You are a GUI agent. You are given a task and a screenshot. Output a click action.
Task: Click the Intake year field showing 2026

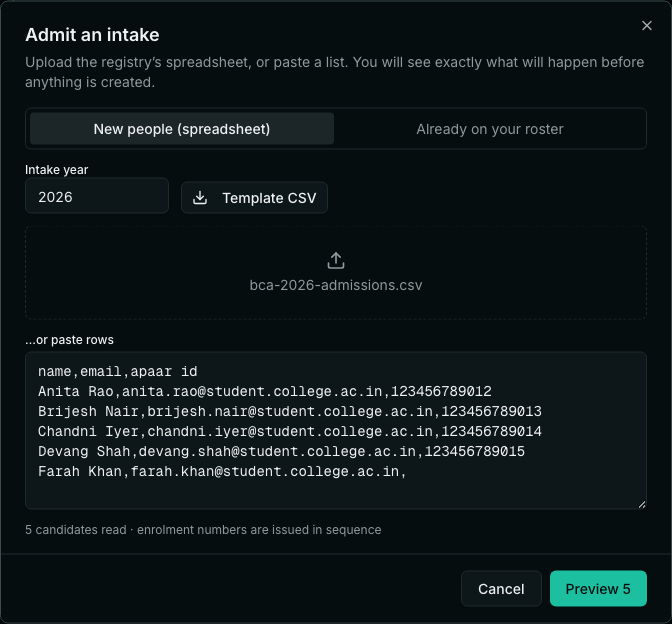(97, 196)
